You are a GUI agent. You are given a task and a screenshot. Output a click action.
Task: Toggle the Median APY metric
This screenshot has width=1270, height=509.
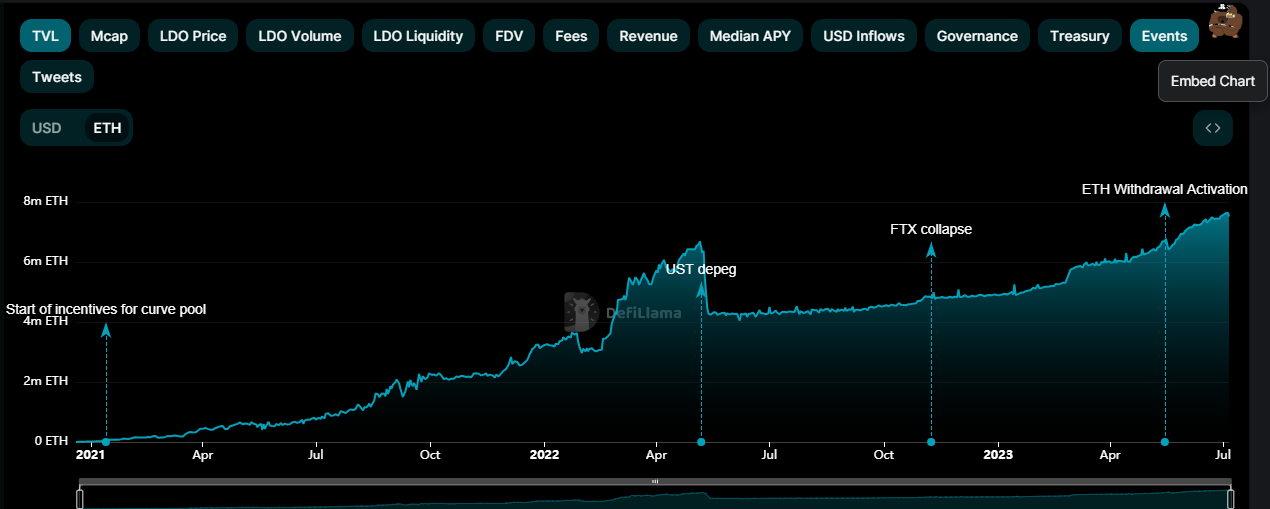click(750, 36)
